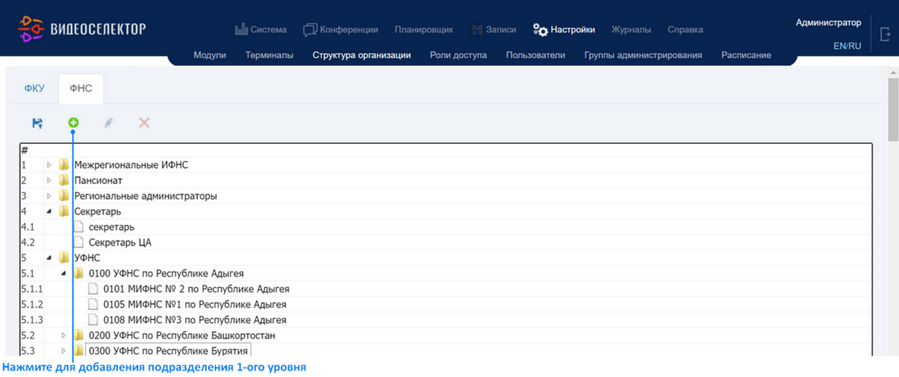Click the red X delete icon

click(144, 123)
